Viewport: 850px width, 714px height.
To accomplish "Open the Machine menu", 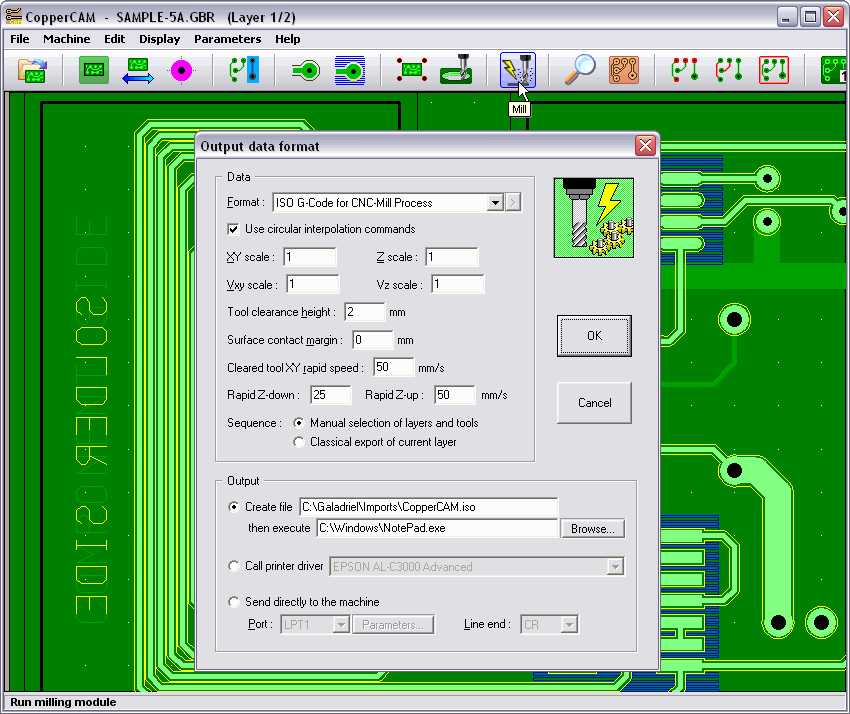I will (x=66, y=39).
